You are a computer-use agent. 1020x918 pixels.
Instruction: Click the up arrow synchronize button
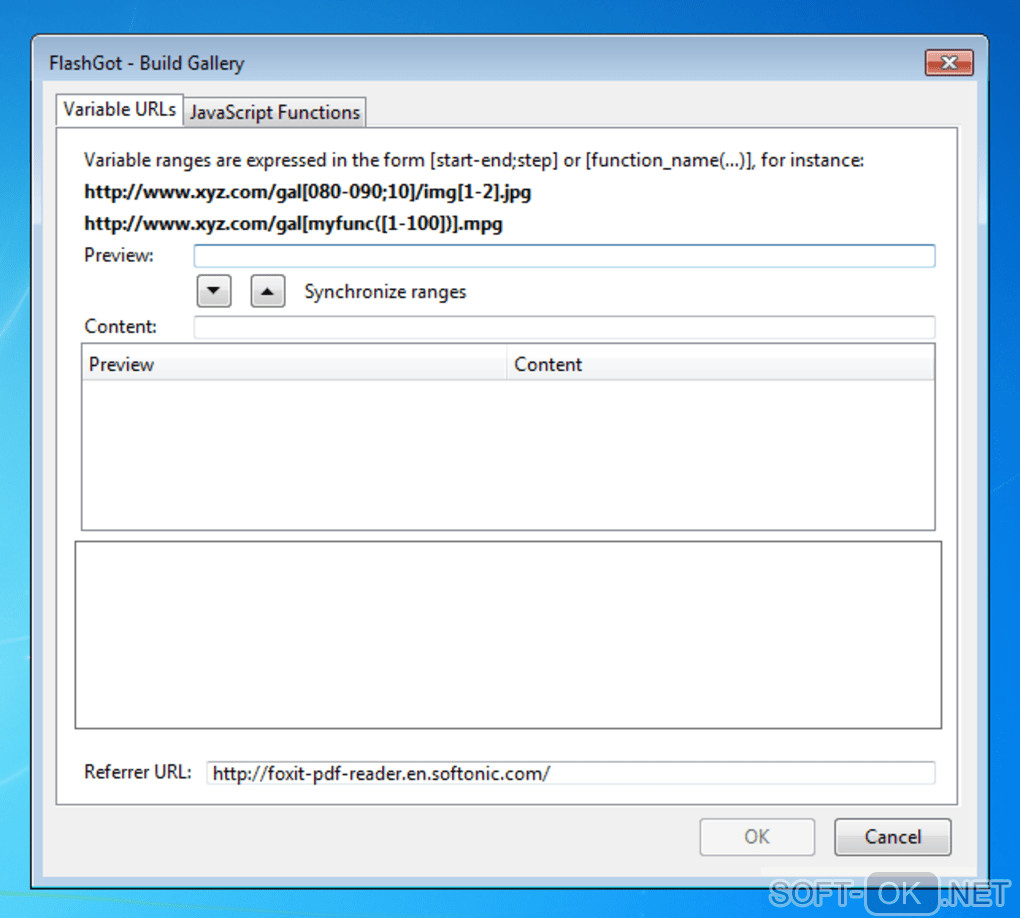pos(267,291)
